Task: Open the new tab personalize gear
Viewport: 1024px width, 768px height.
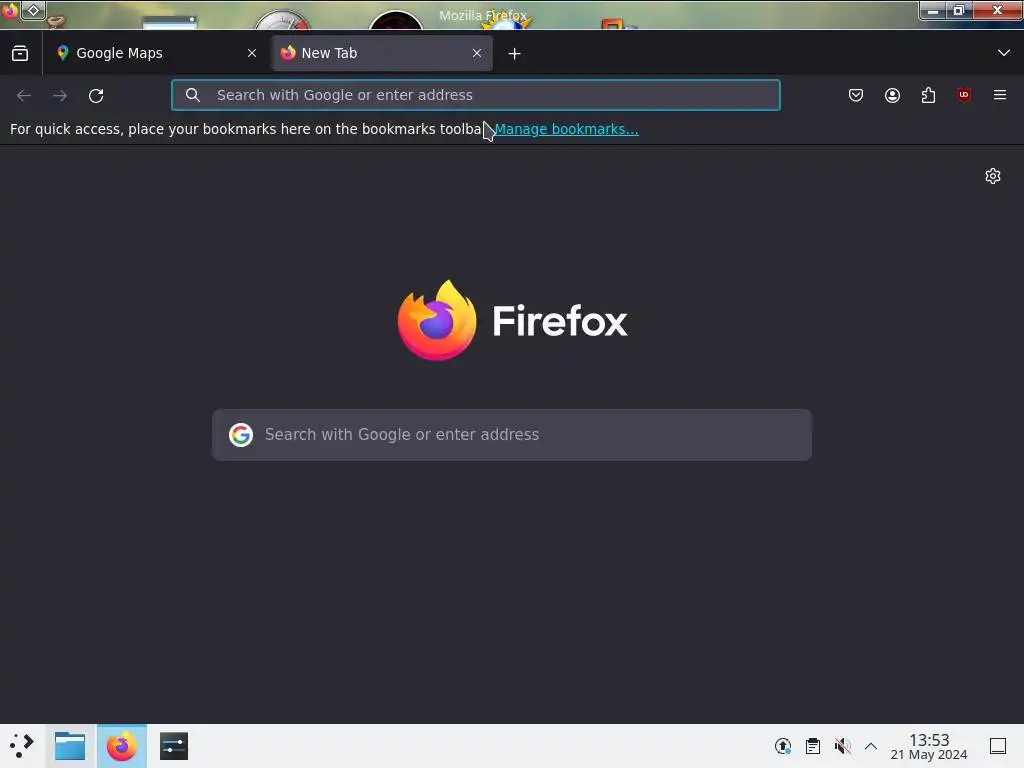Action: click(993, 176)
